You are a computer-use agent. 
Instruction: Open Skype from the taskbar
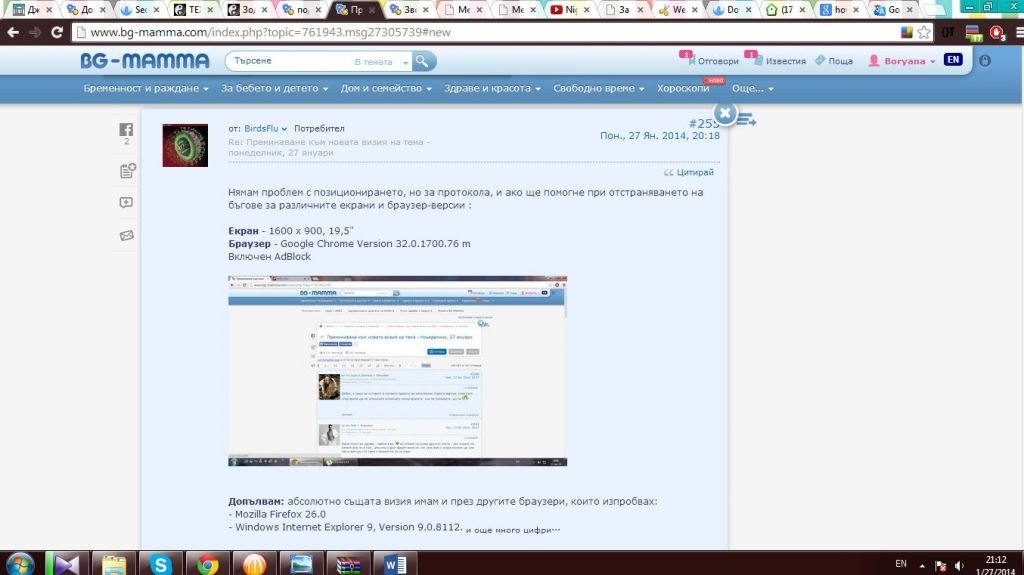[161, 564]
